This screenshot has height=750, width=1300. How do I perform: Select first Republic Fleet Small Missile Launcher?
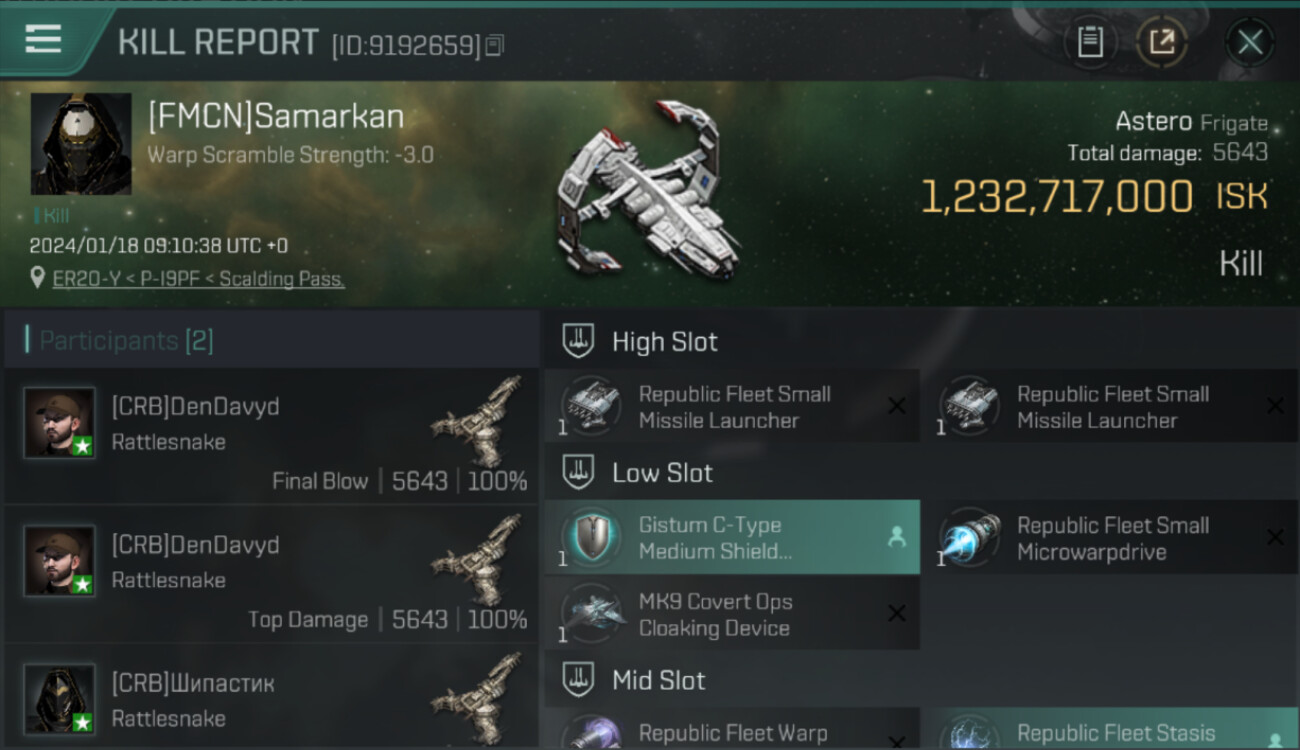732,407
